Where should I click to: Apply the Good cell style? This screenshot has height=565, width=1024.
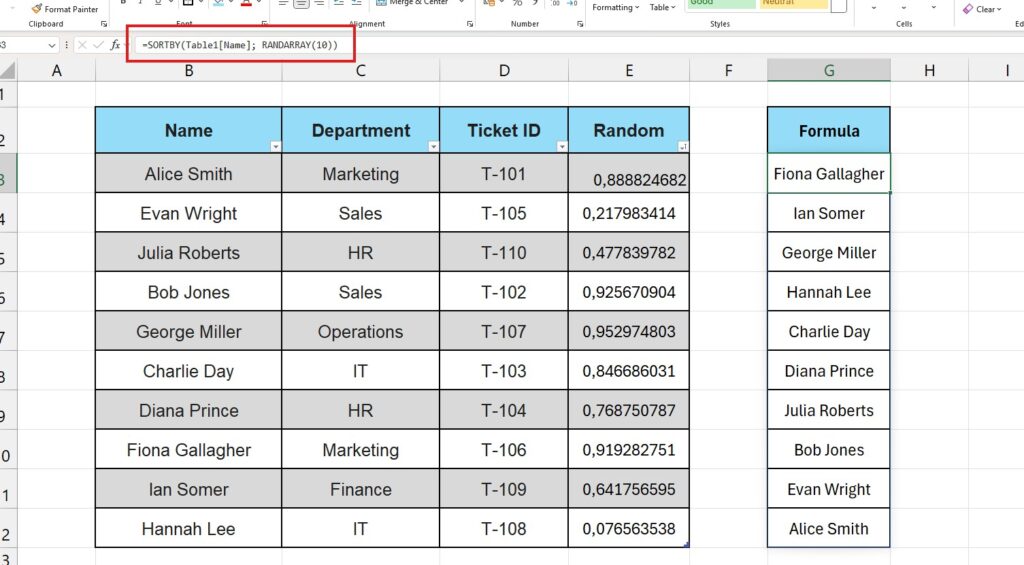[720, 3]
